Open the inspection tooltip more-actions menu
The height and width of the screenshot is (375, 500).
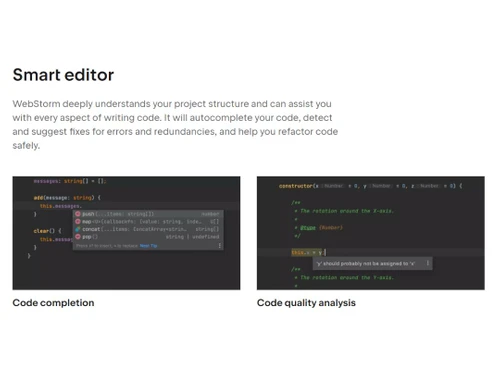[x=428, y=263]
